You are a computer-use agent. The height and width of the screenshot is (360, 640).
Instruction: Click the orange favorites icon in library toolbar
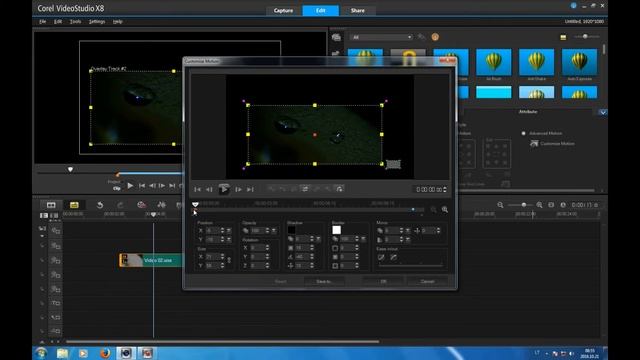click(435, 37)
